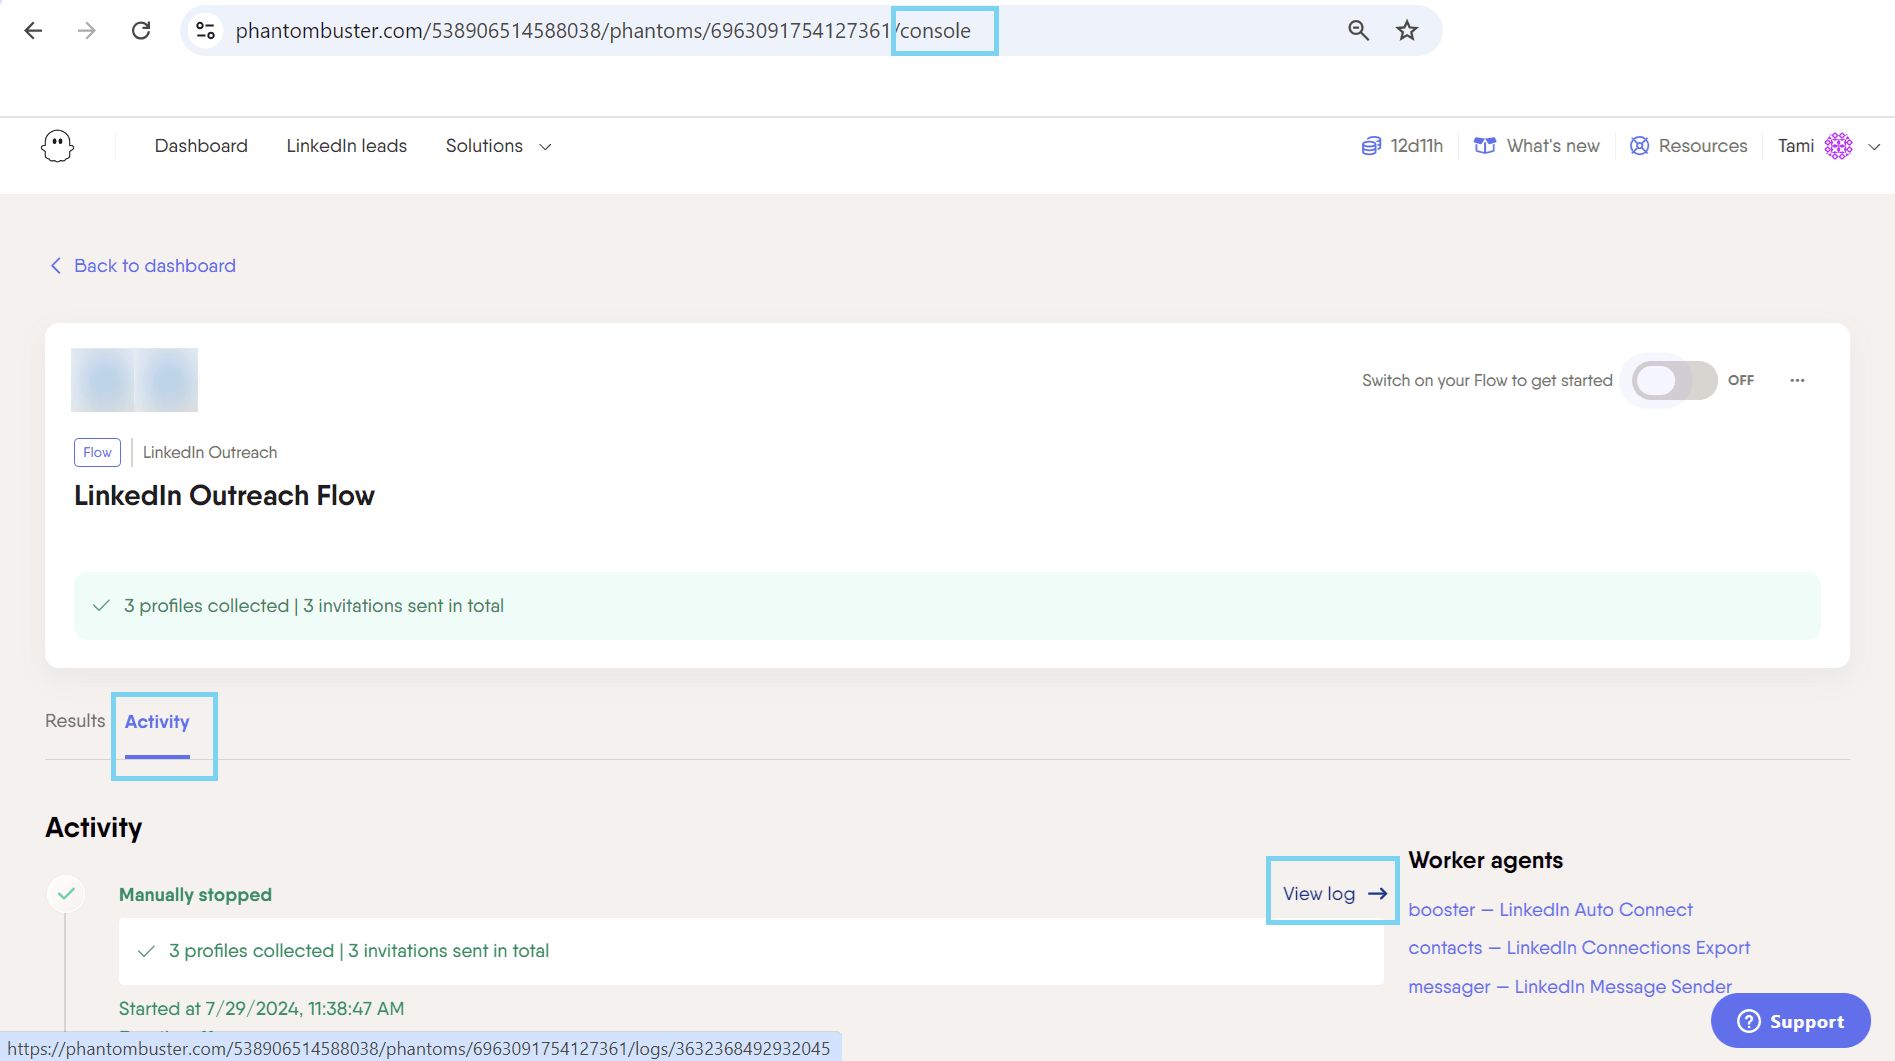Switch to the Results tab
The width and height of the screenshot is (1895, 1061).
75,721
